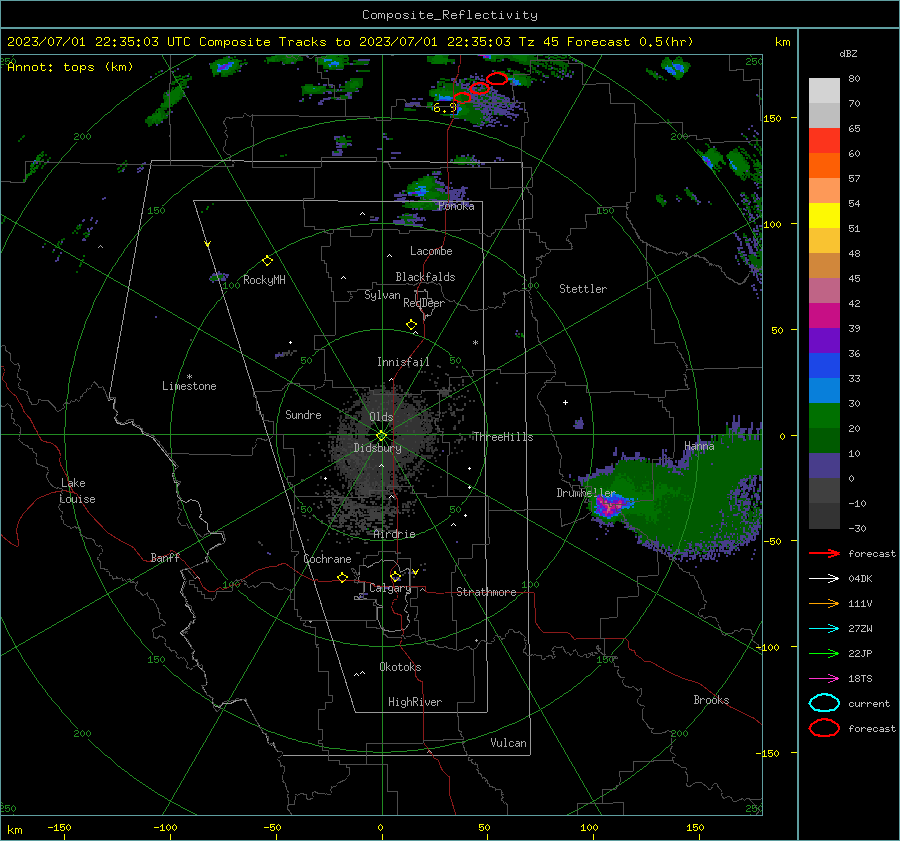Click the white cross marker east of ThreeHills
This screenshot has width=900, height=841.
pos(565,402)
